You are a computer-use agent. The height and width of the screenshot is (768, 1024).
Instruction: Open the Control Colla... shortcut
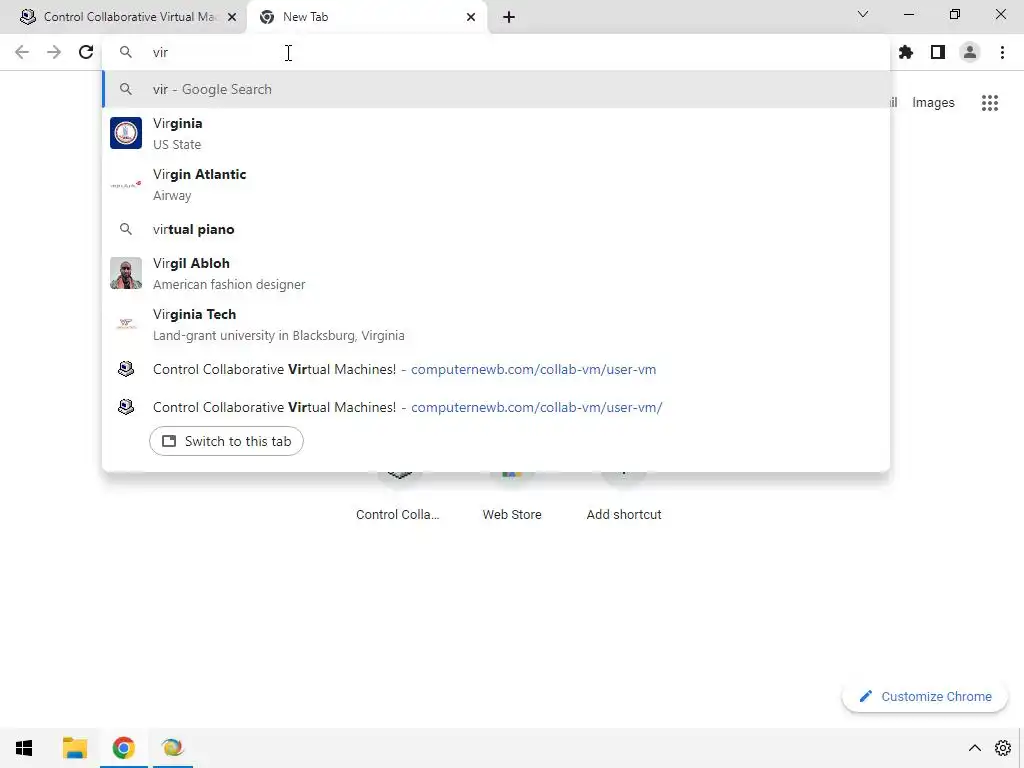point(398,496)
